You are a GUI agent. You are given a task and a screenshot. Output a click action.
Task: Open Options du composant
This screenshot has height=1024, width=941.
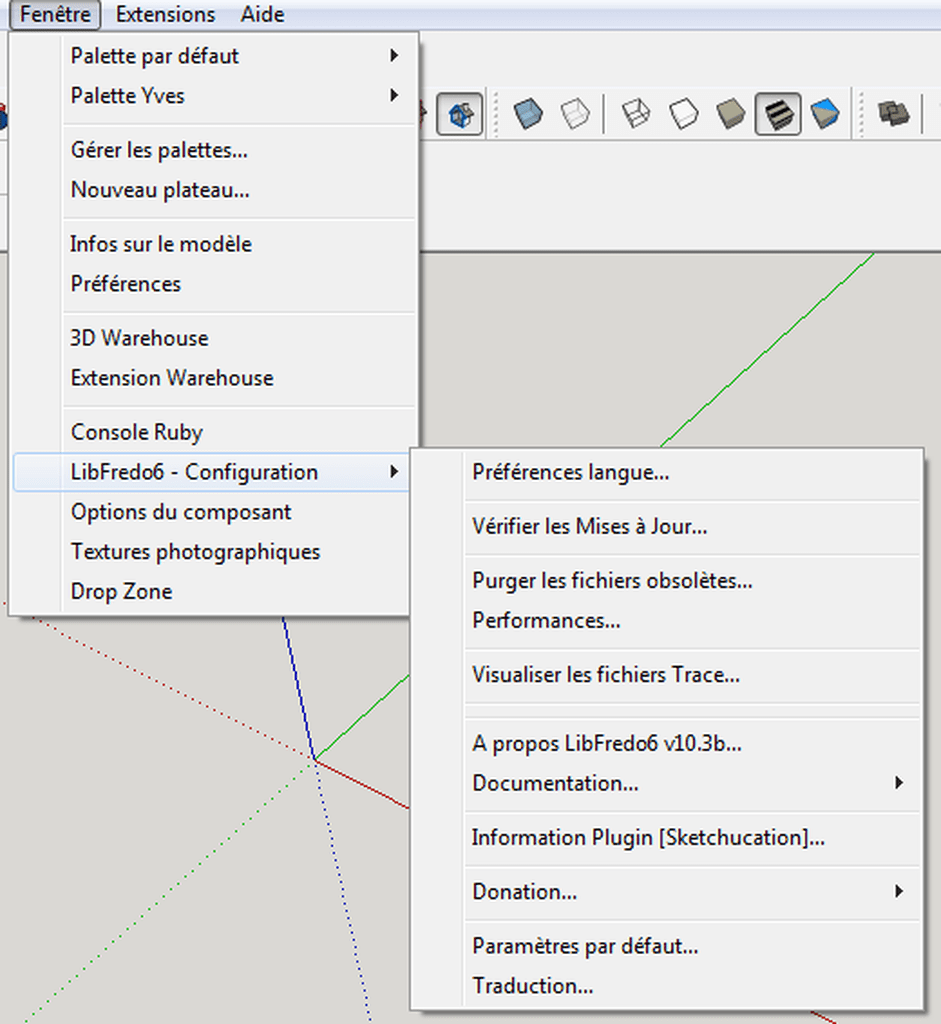(212, 512)
